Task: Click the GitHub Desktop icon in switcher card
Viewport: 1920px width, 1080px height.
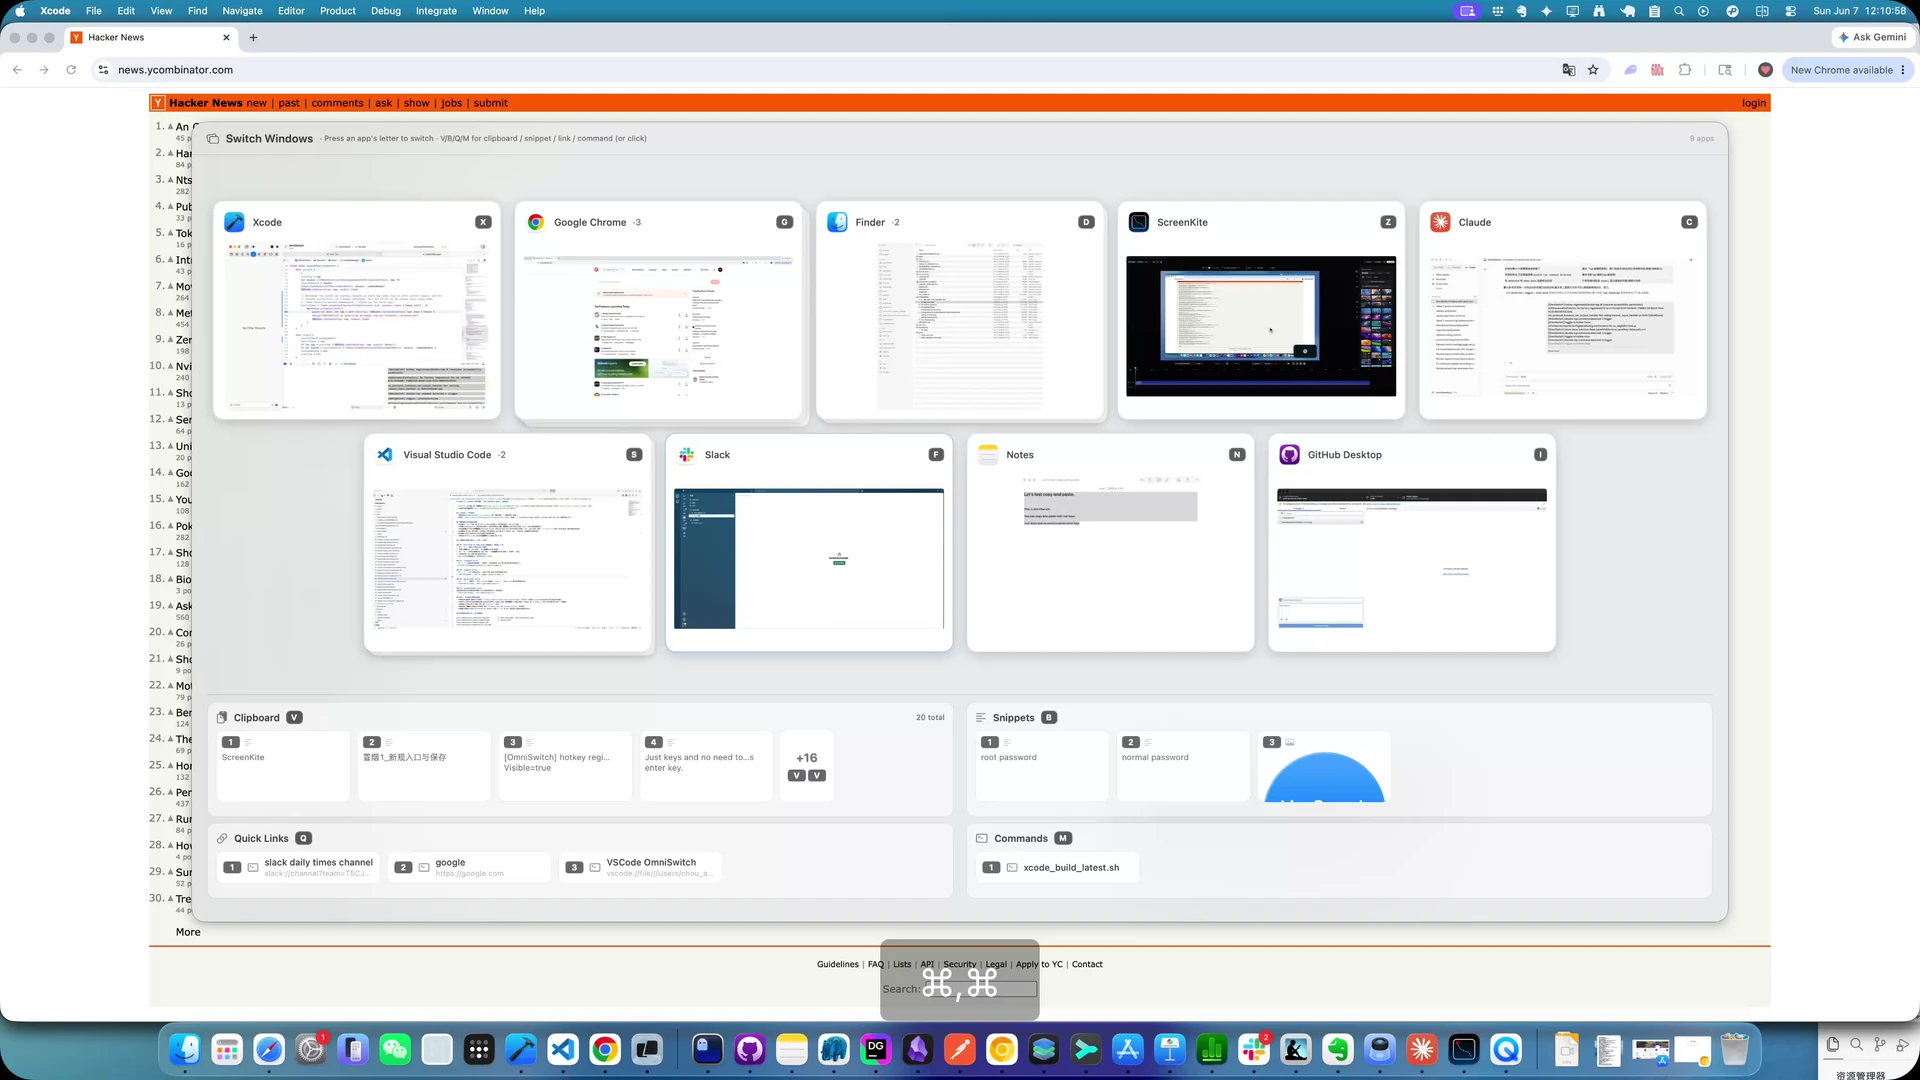Action: click(1289, 454)
